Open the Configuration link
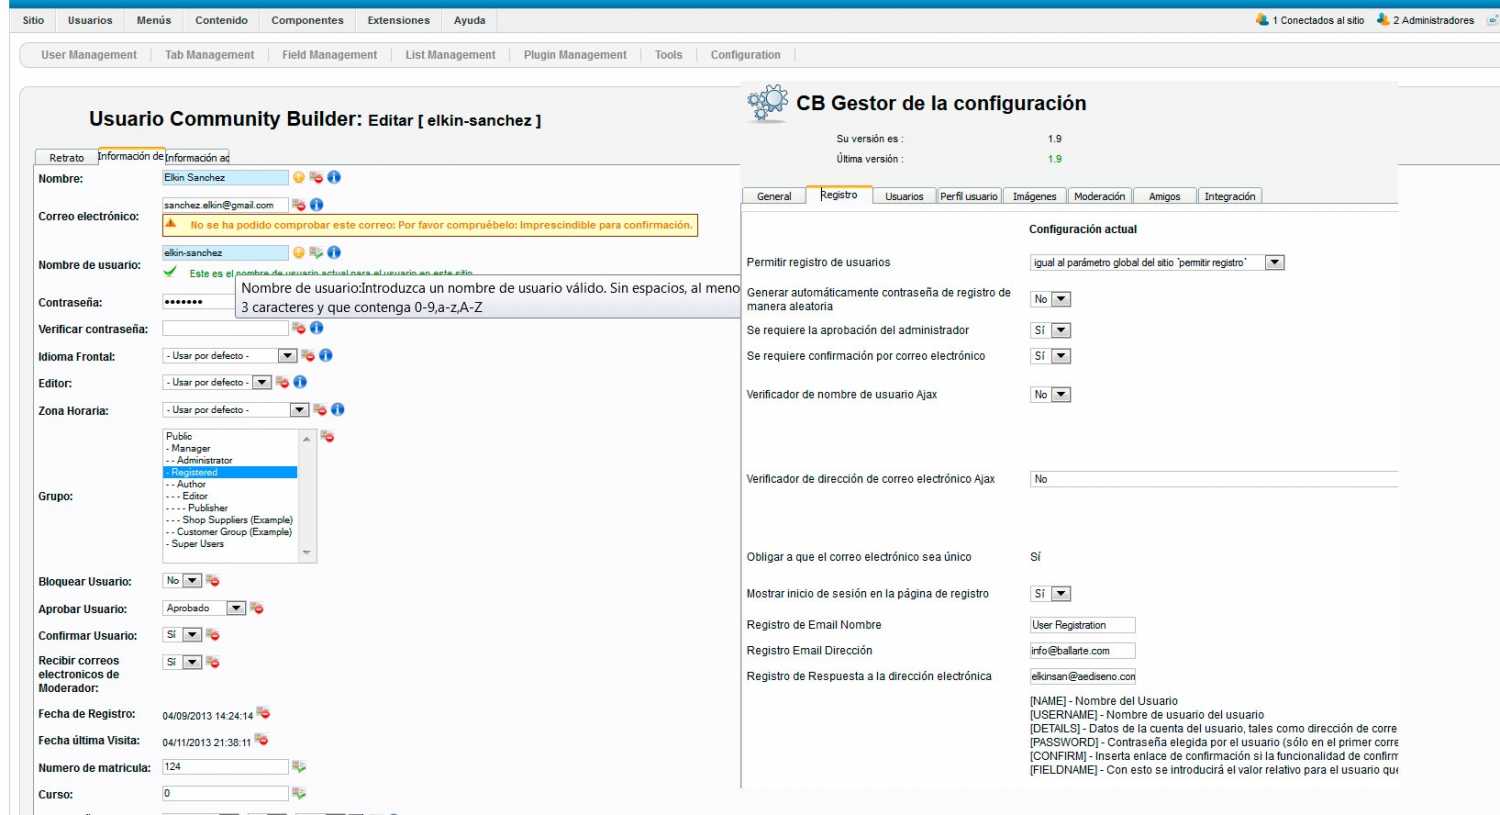The image size is (1500, 815). pos(745,55)
